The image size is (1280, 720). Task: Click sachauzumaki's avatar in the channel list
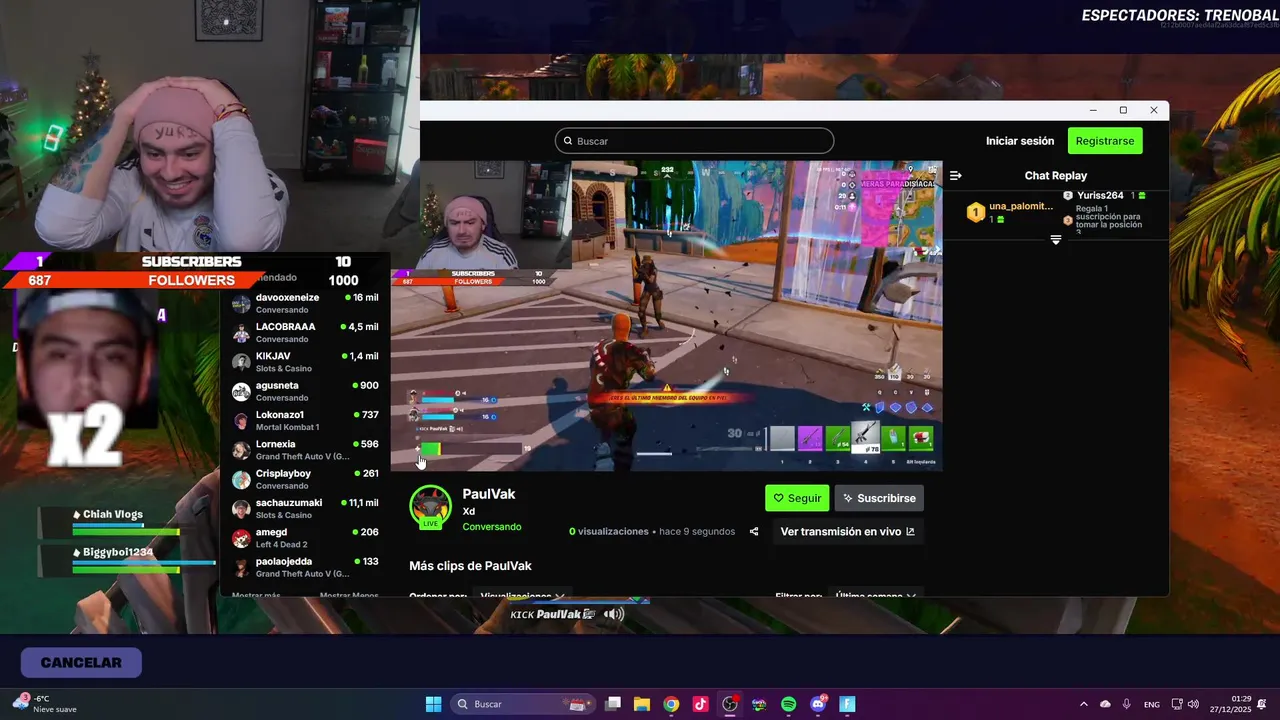pos(241,509)
